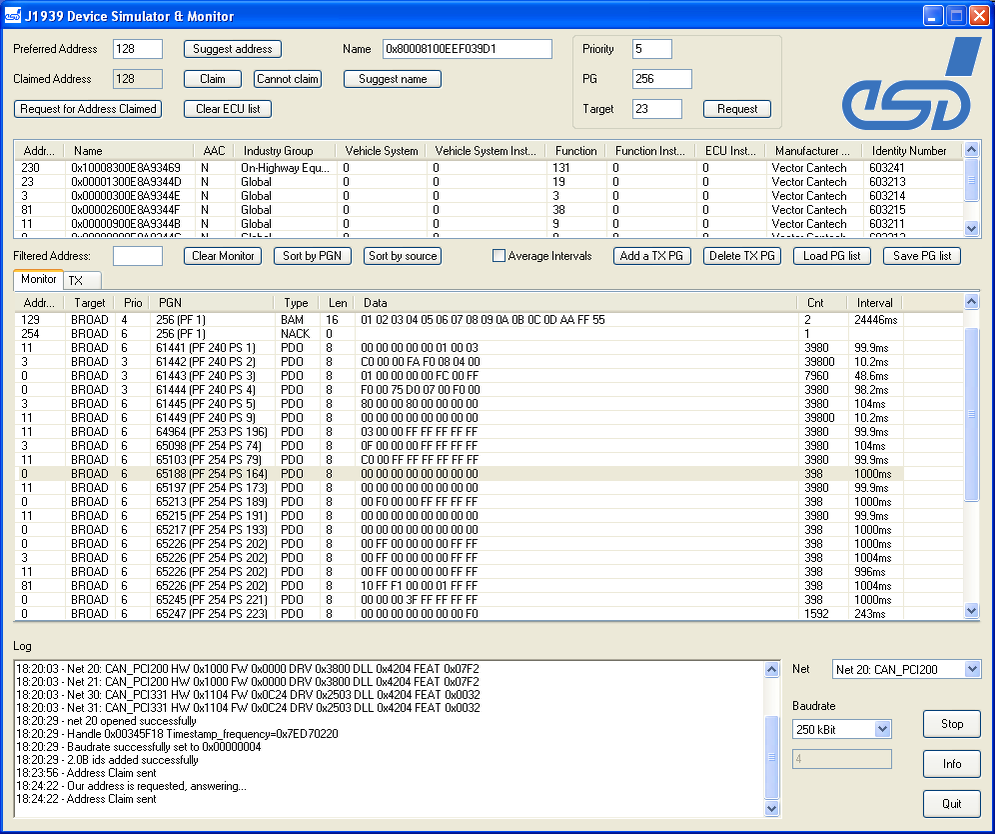Viewport: 995px width, 834px height.
Task: Click the Cannot claim button
Action: pyautogui.click(x=287, y=79)
